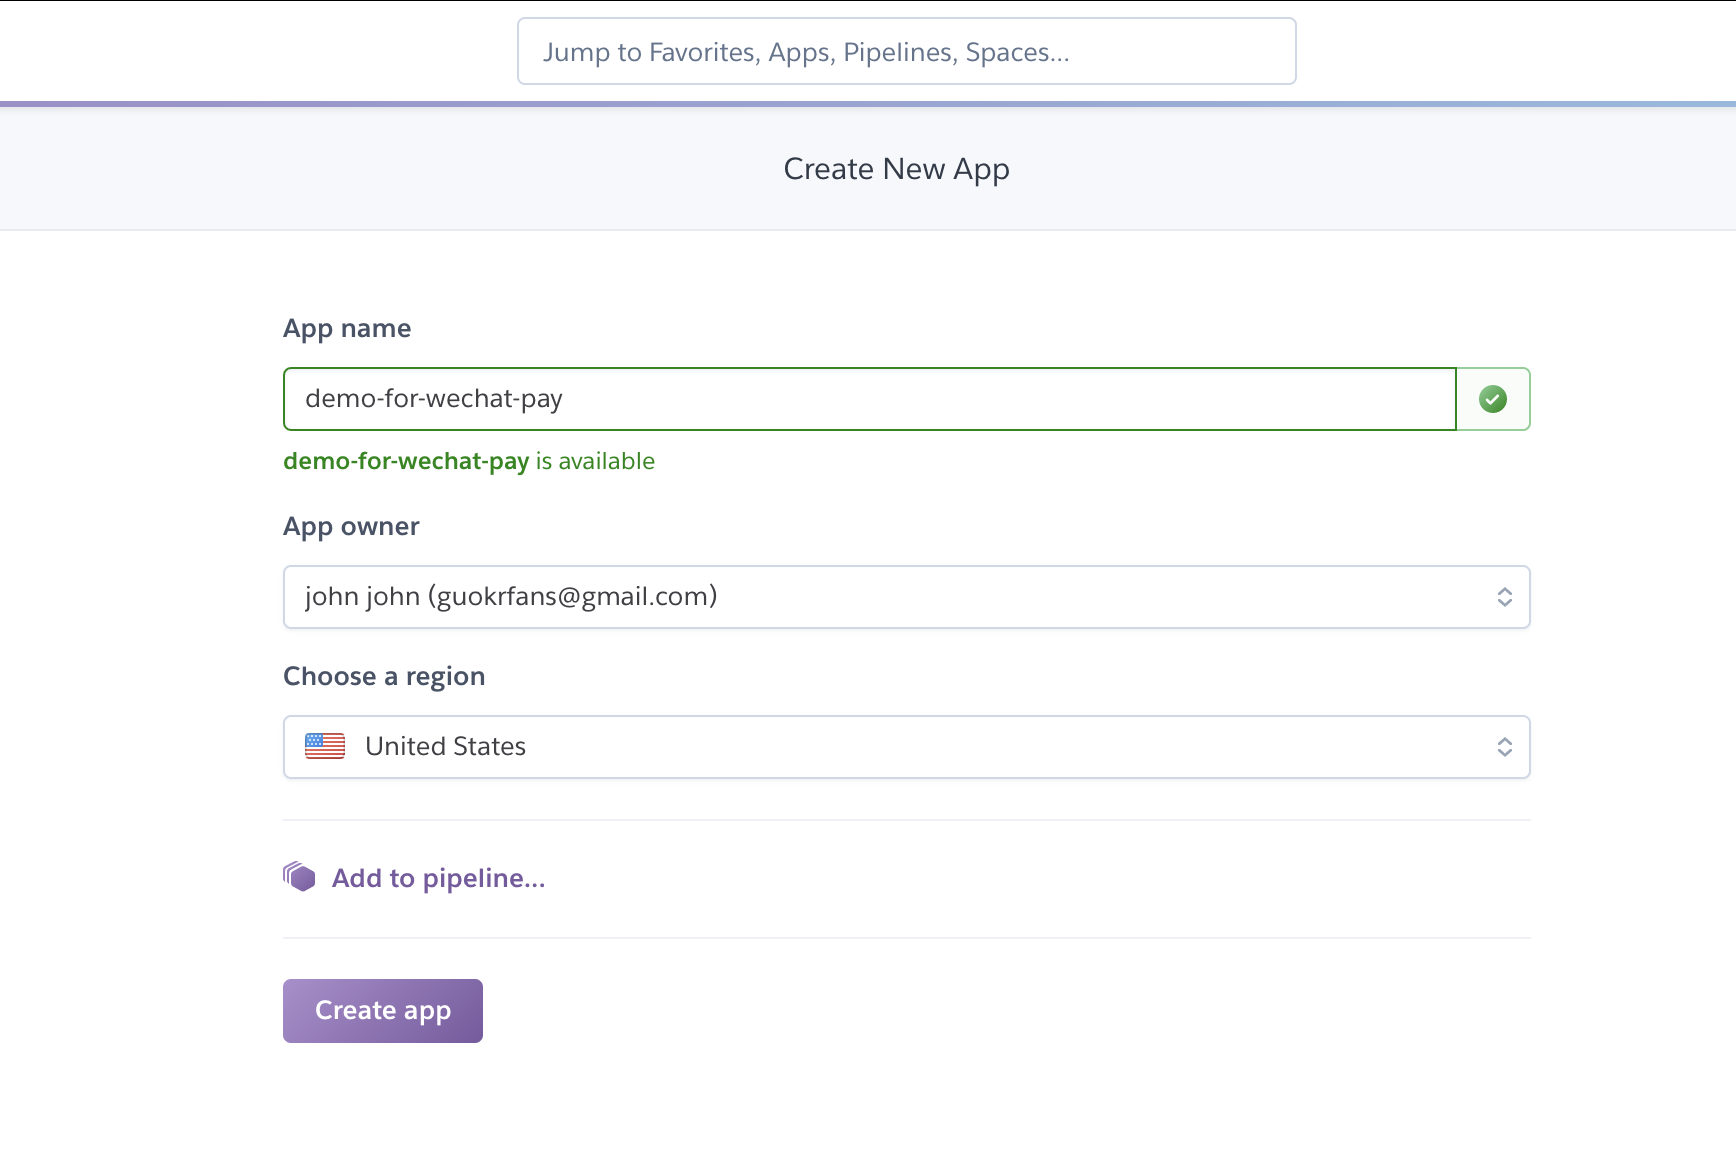Screen dimensions: 1736x1154
Task: Click the end of the typed app name
Action: point(564,399)
